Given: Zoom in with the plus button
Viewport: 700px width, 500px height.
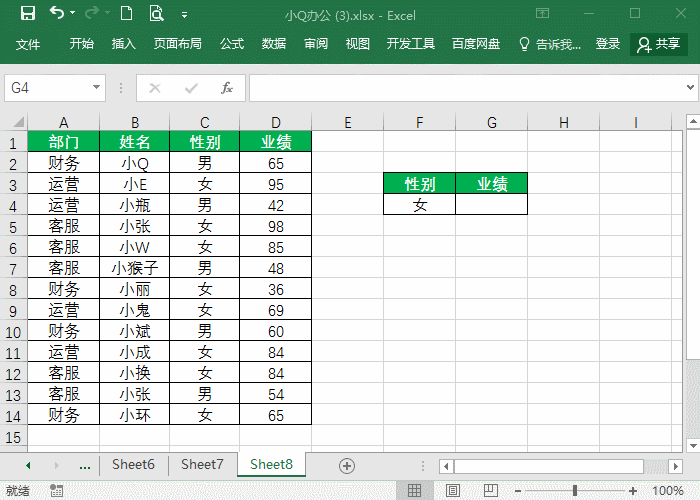Looking at the screenshot, I should coord(633,491).
